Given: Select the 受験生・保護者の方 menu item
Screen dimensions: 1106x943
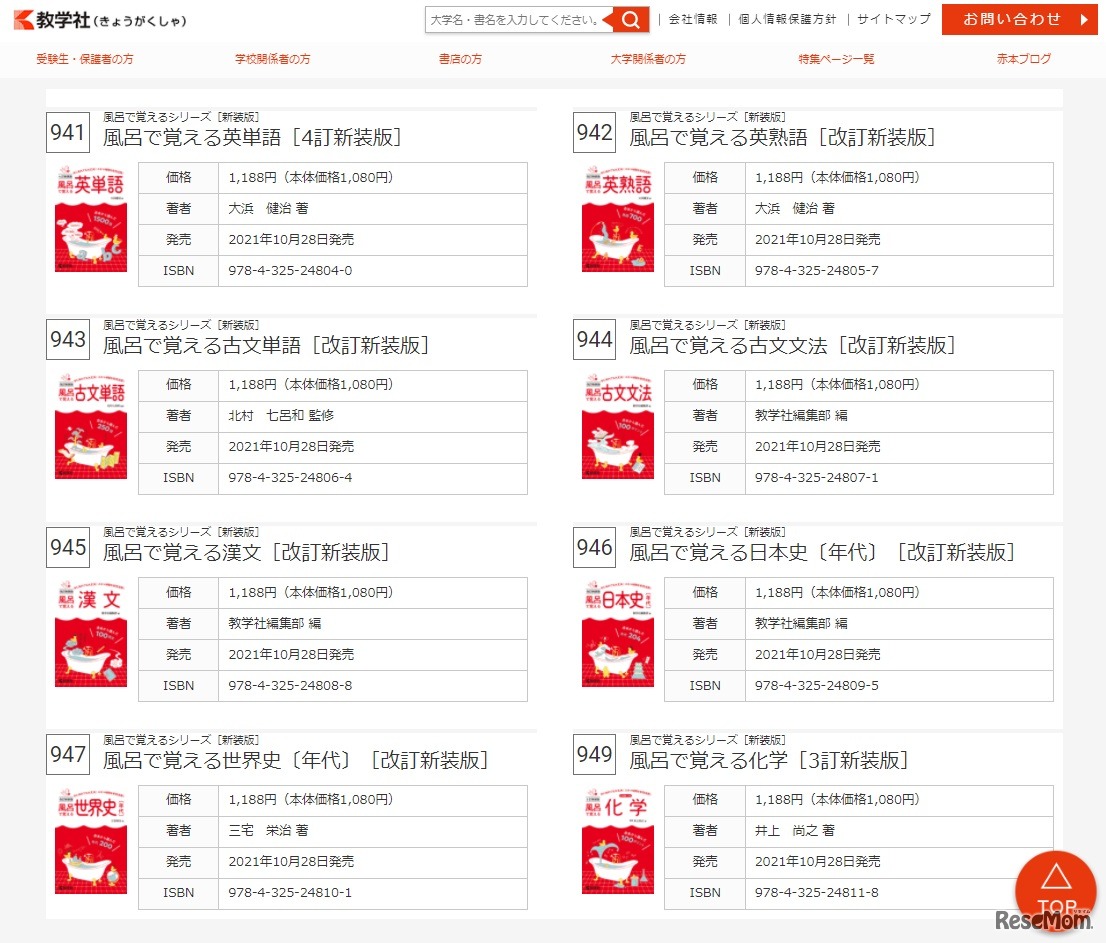Looking at the screenshot, I should 85,59.
